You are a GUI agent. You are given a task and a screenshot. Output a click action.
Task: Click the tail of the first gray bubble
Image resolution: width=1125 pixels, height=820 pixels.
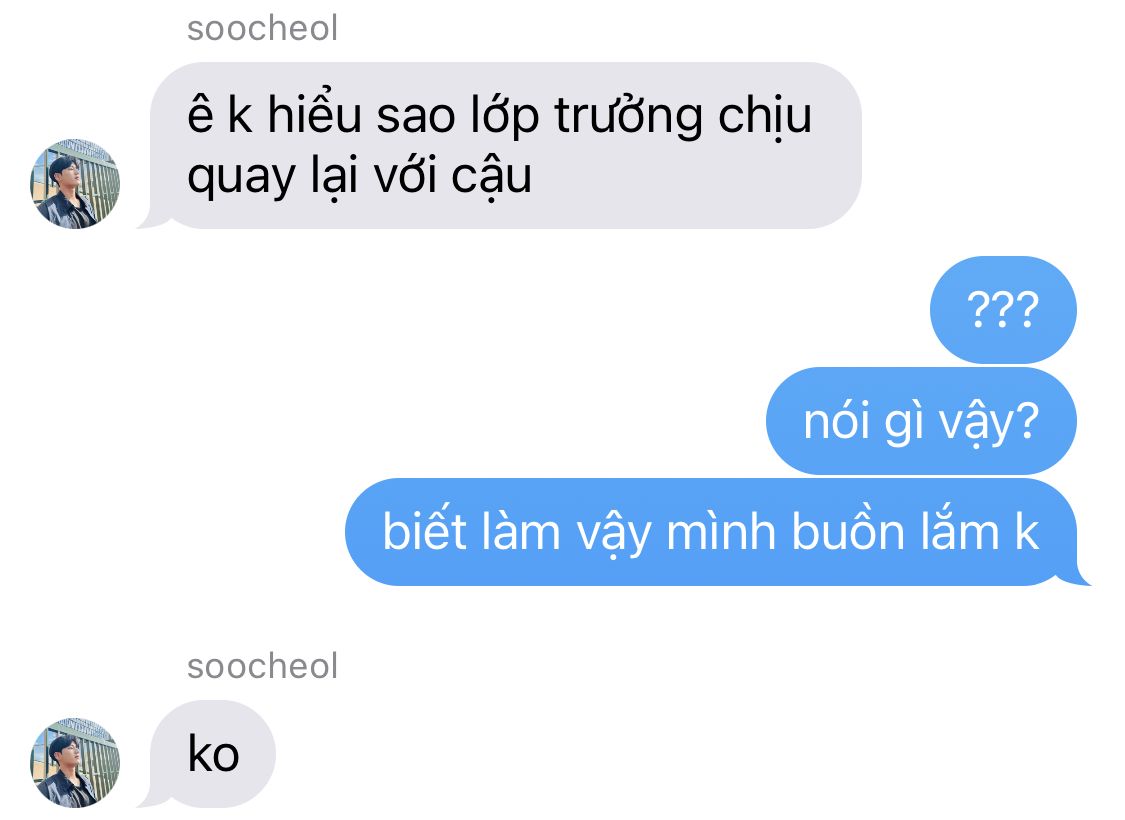pyautogui.click(x=147, y=221)
